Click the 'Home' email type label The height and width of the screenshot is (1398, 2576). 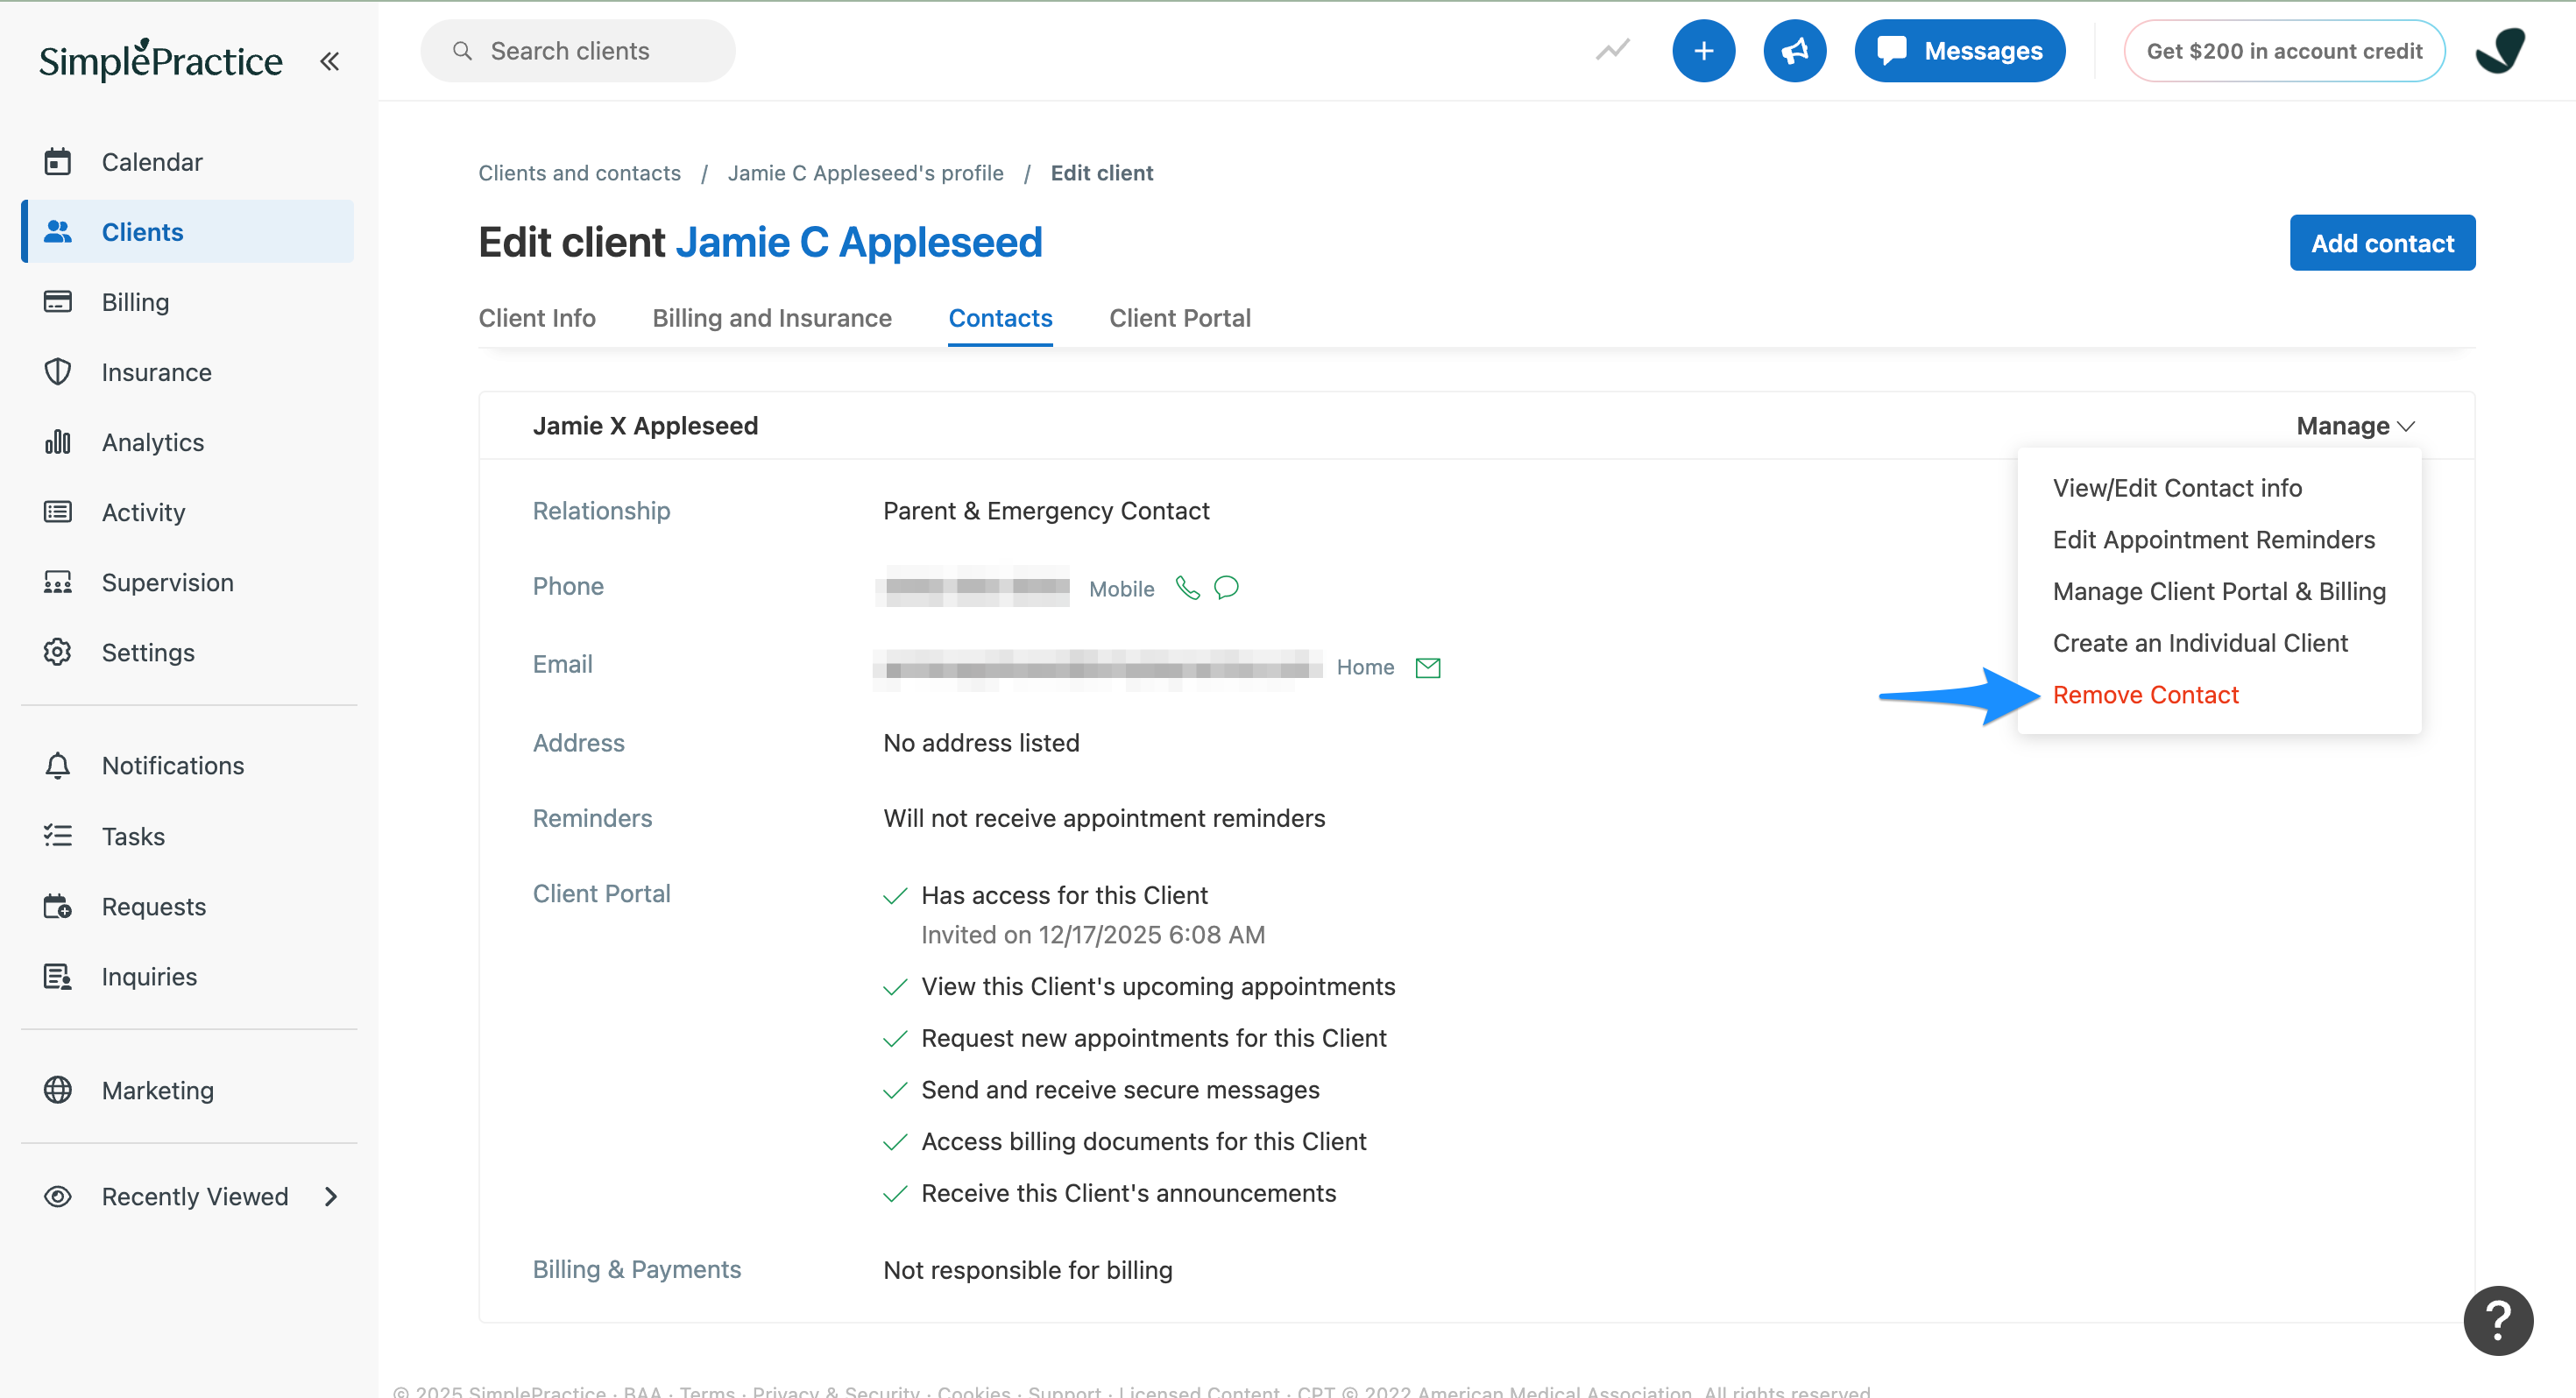click(1365, 667)
